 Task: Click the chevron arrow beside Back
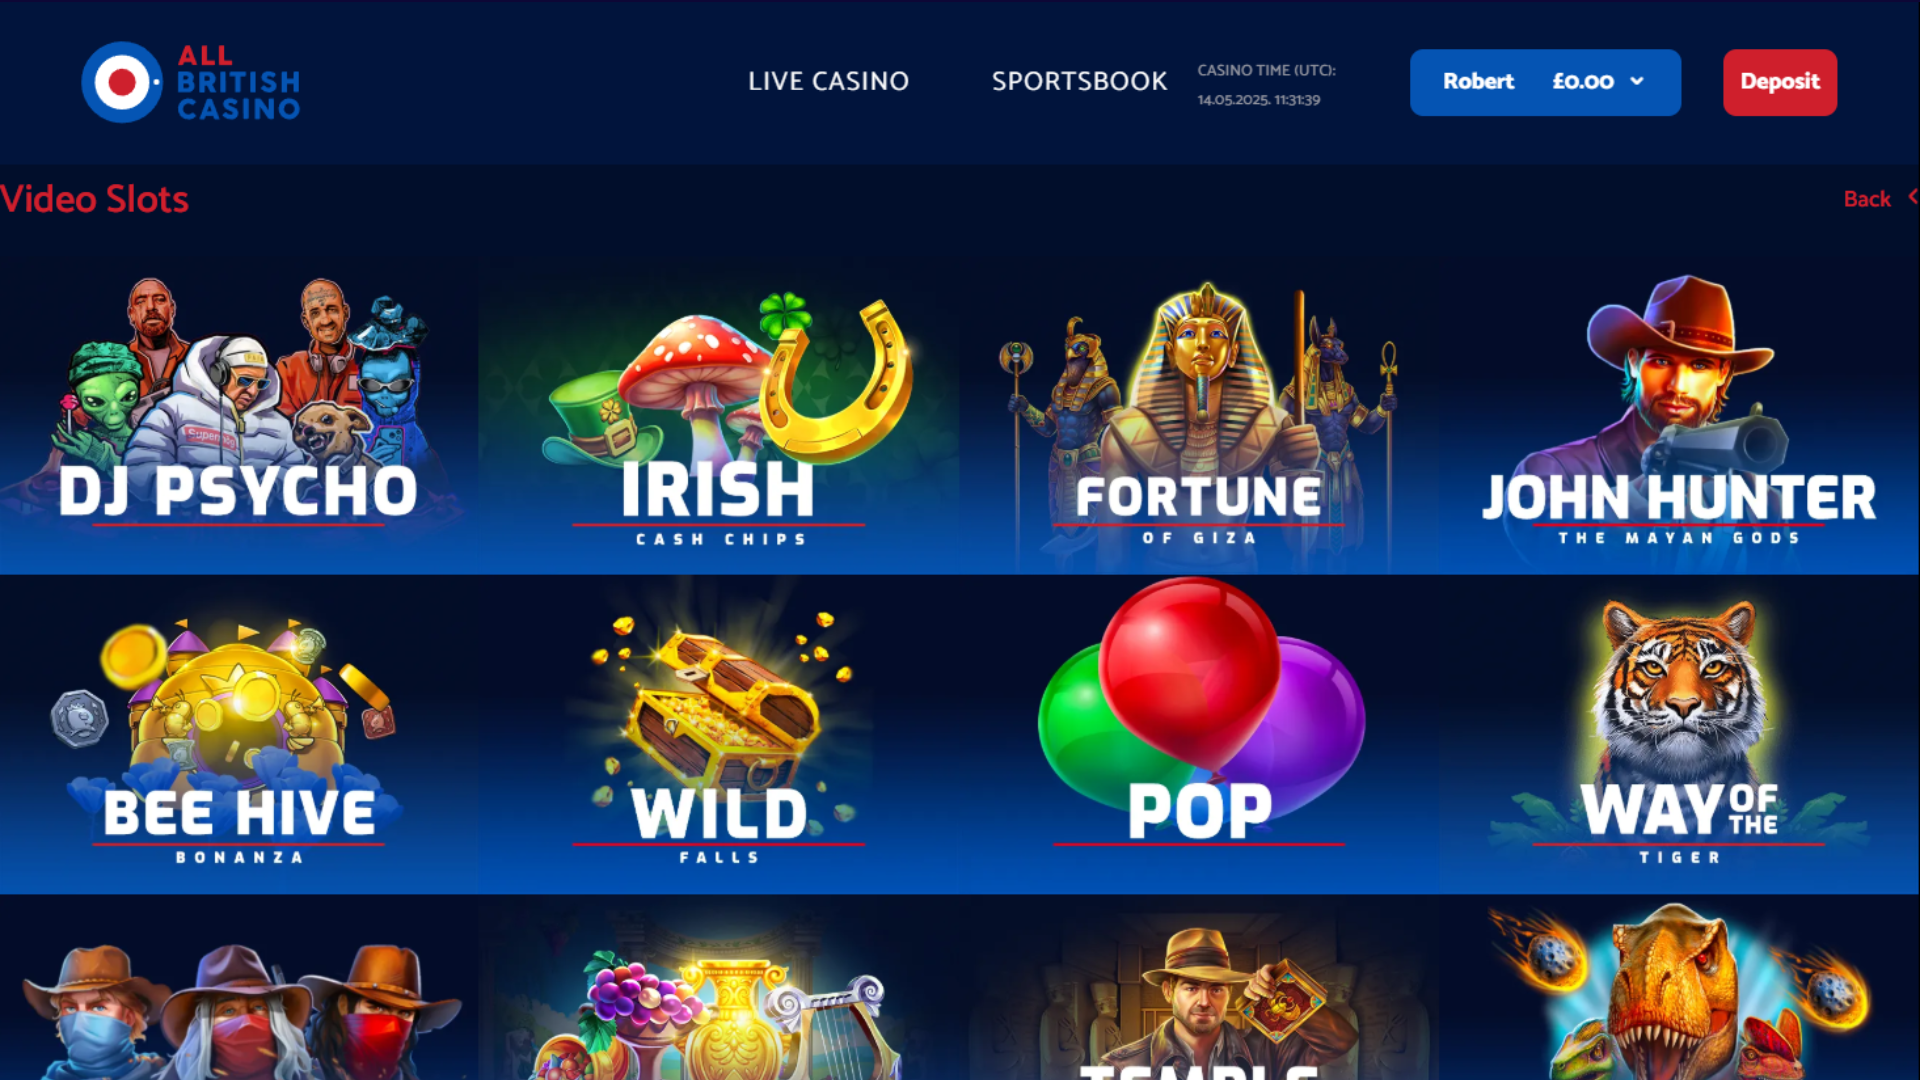(x=1912, y=197)
